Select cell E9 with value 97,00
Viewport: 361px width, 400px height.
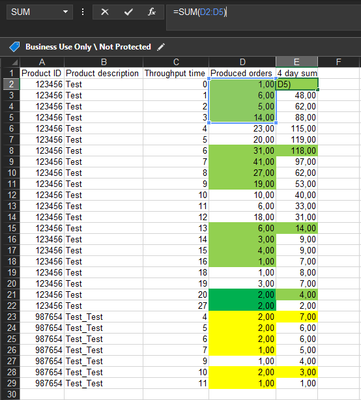297,162
